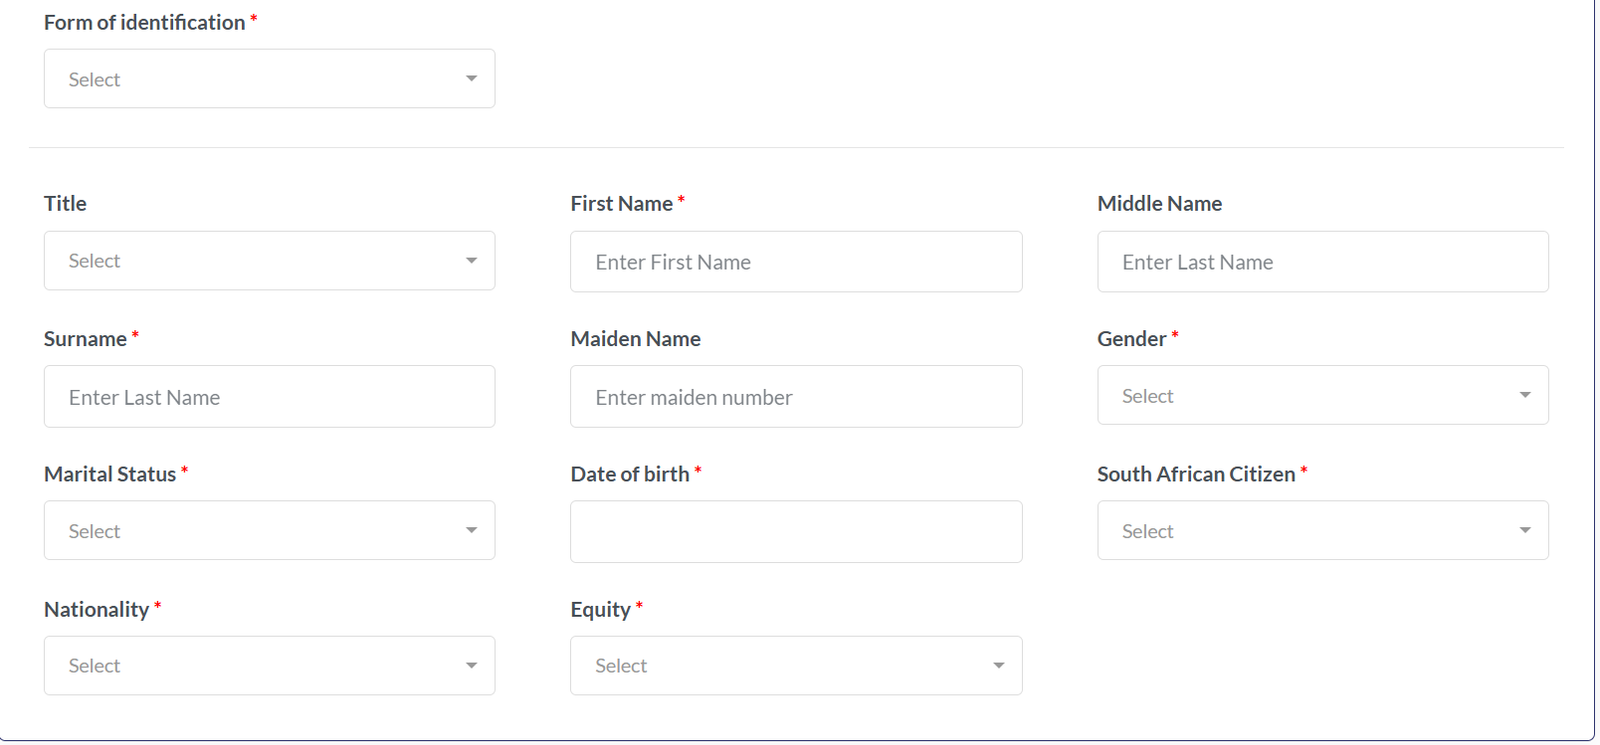Screen dimensions: 1600x745
Task: Click the Nationality label text
Action: [97, 609]
